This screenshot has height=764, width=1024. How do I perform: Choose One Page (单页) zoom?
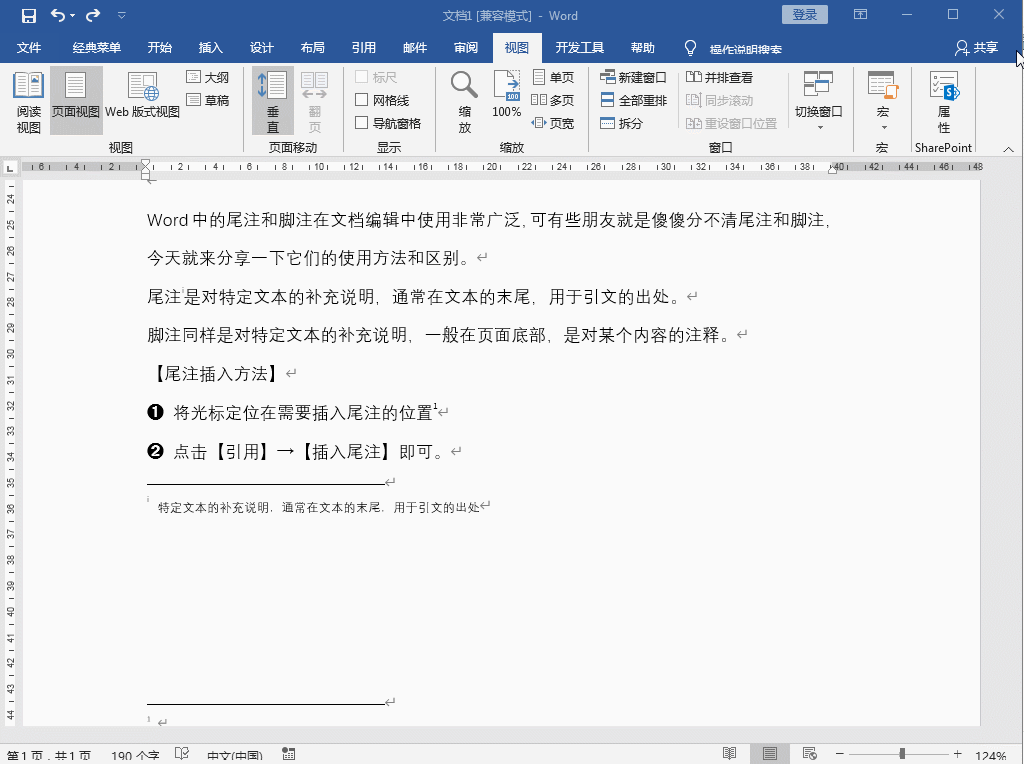coord(553,77)
